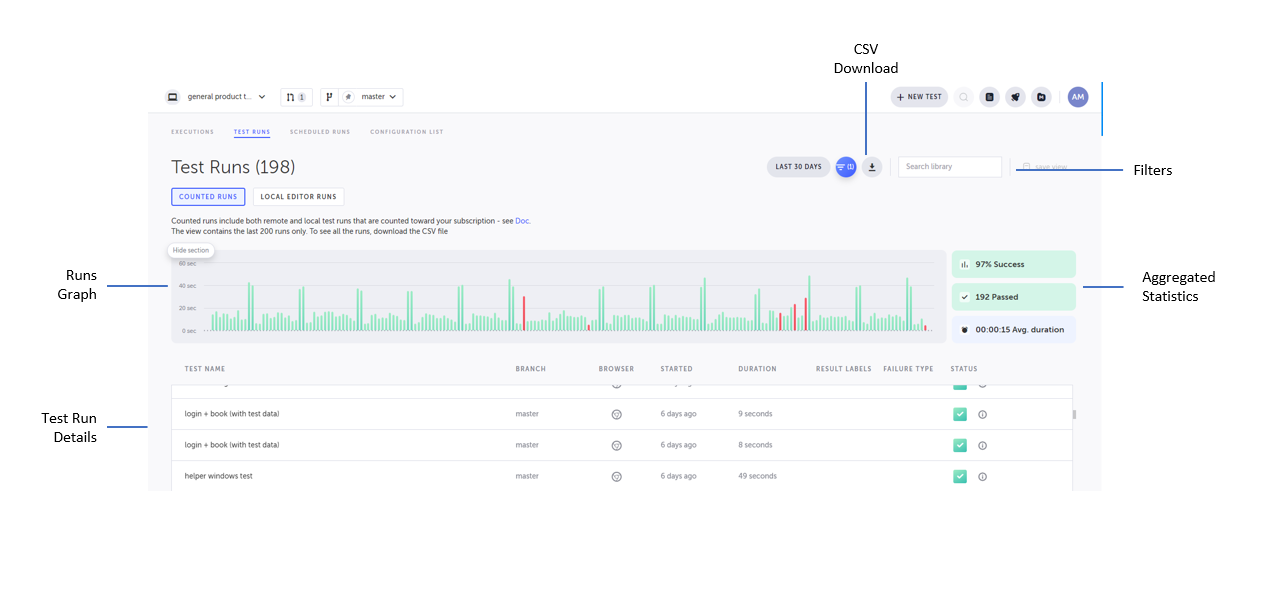Hide the runs graph section
1261x601 pixels.
point(190,250)
